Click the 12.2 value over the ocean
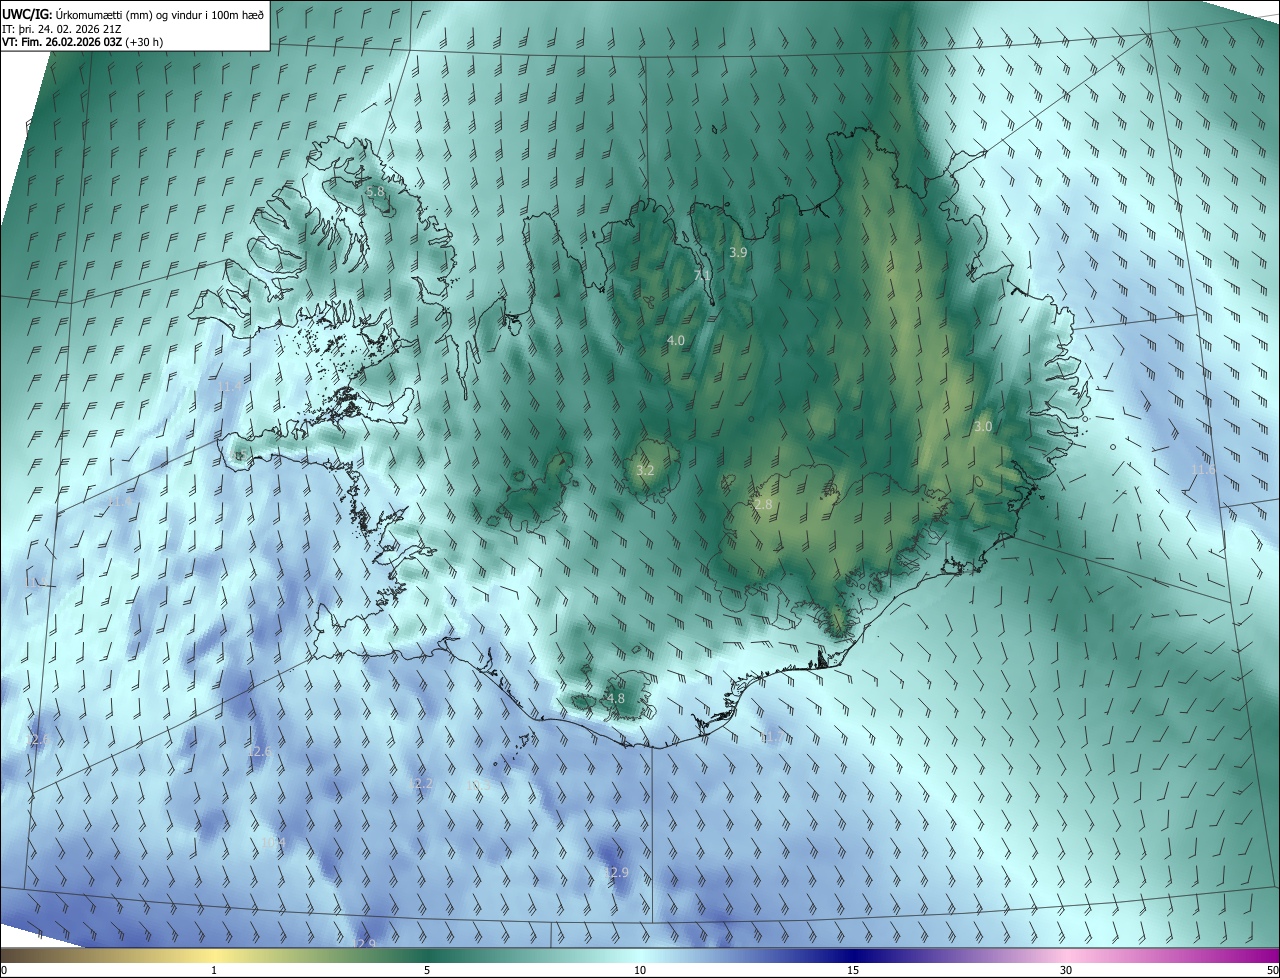1280x978 pixels. (x=421, y=784)
